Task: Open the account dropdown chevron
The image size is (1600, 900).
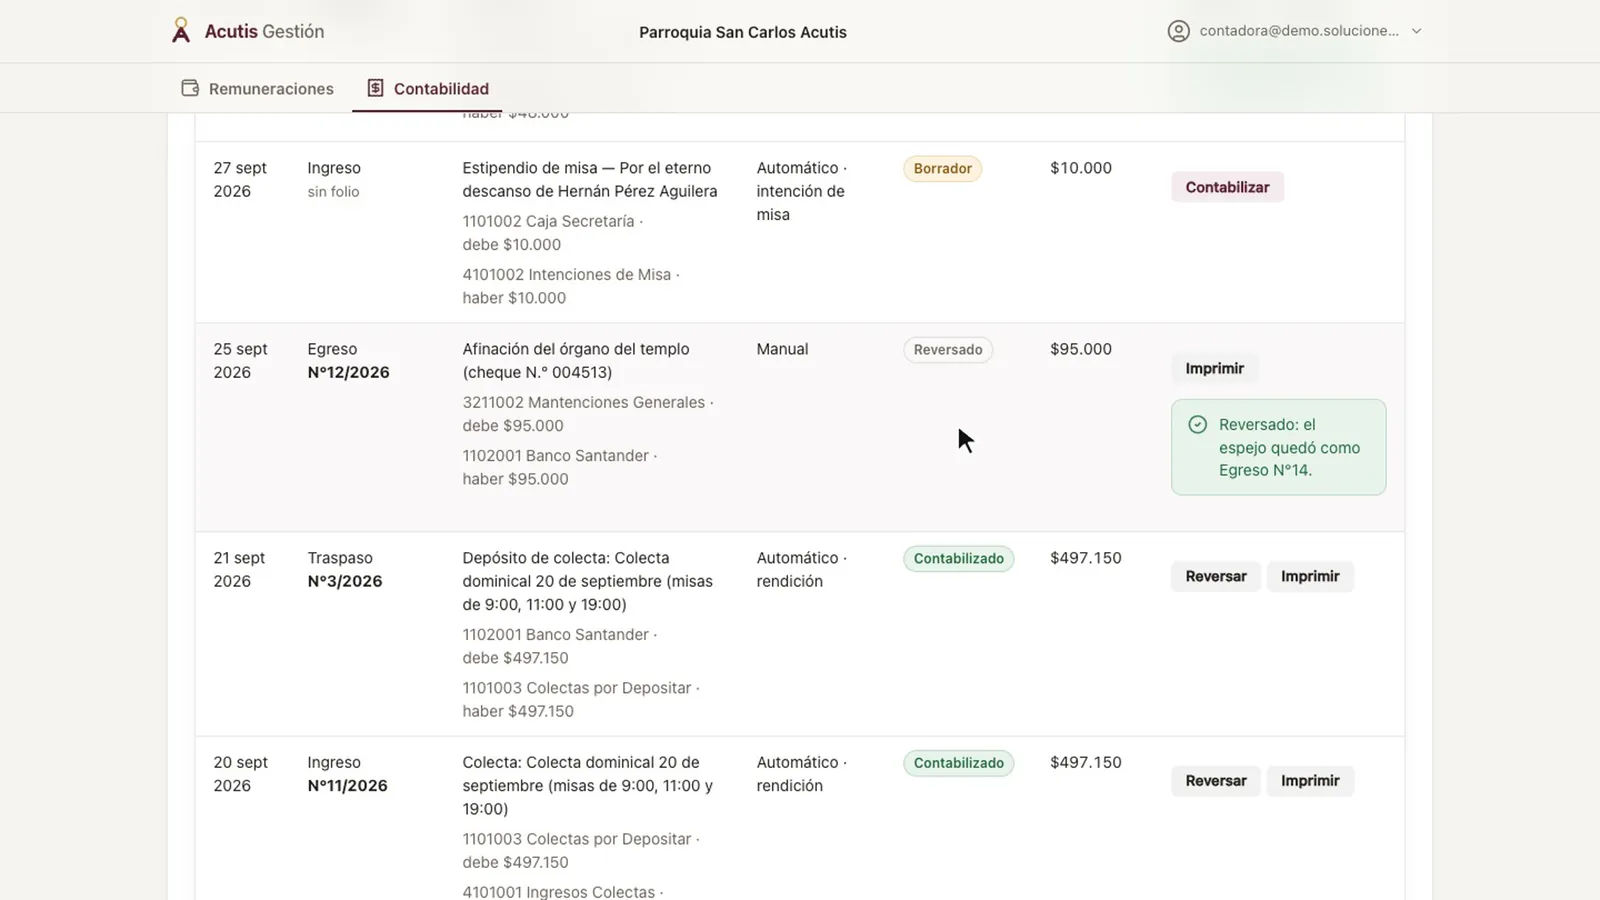Action: [x=1416, y=31]
